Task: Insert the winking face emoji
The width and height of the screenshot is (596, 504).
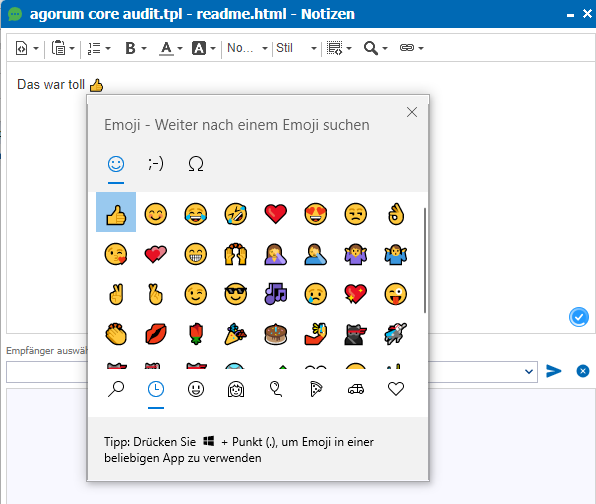Action: 196,294
